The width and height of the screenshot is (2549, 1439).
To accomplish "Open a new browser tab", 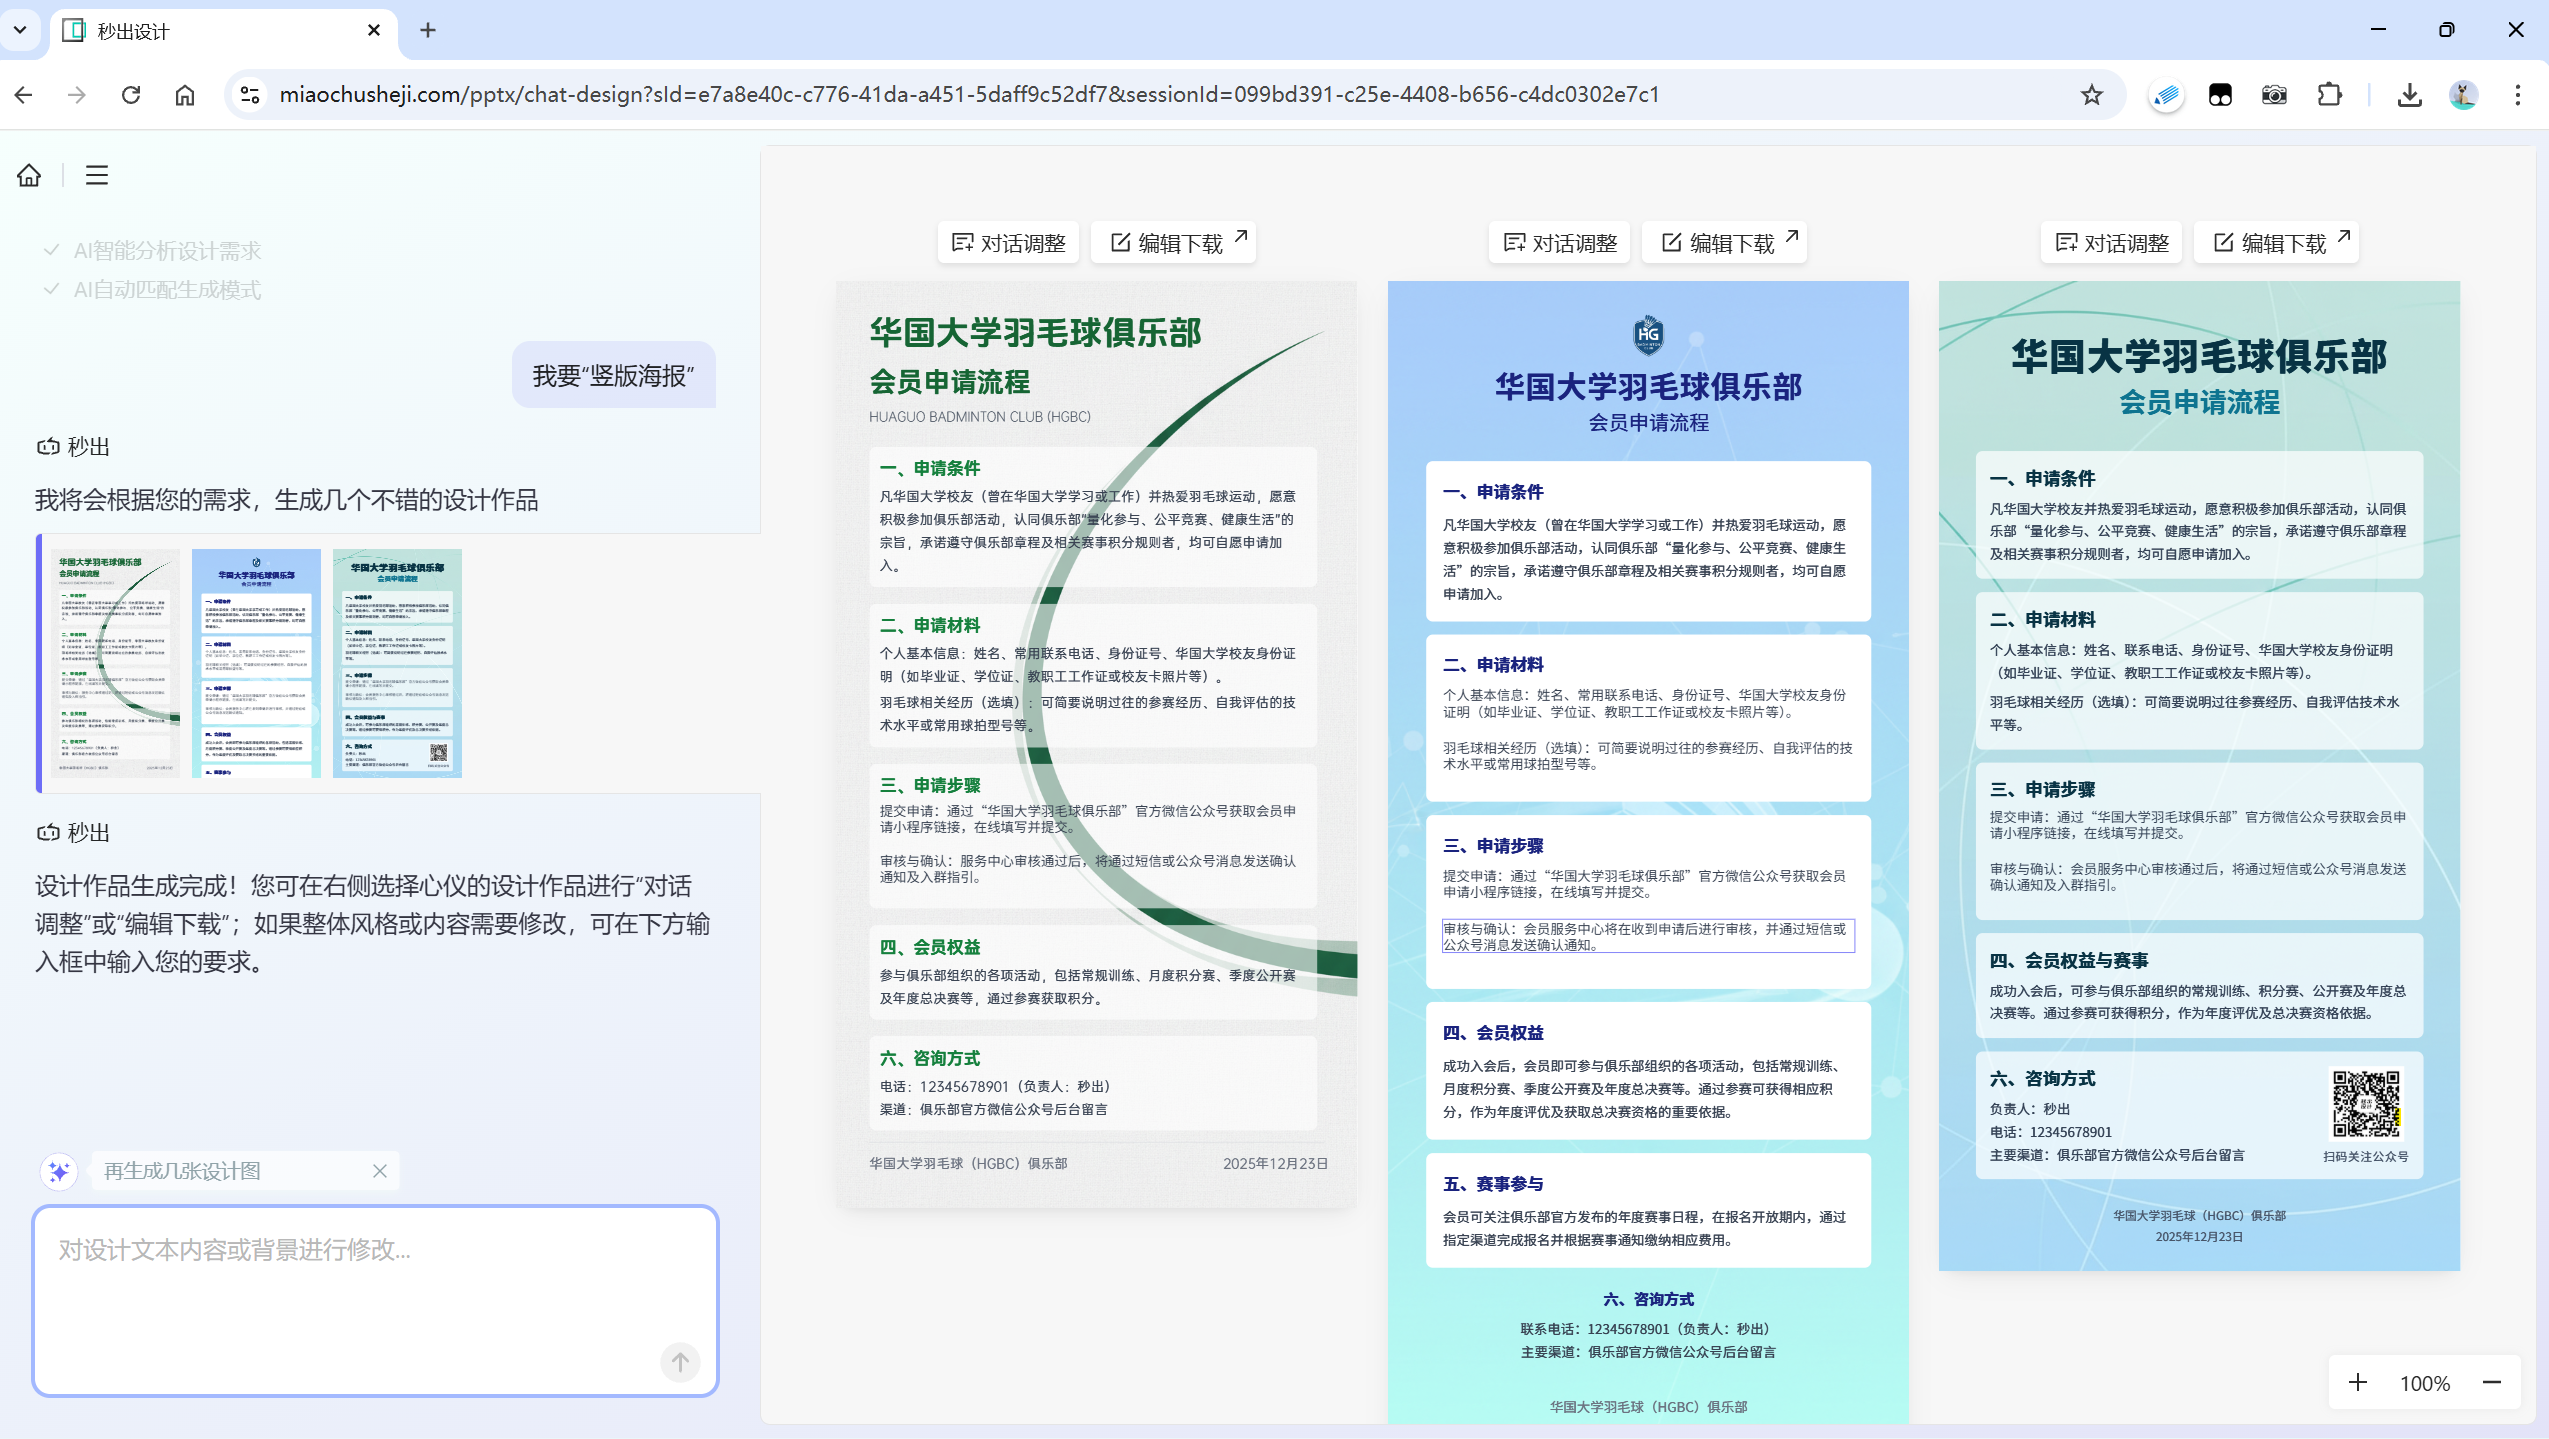I will click(428, 31).
